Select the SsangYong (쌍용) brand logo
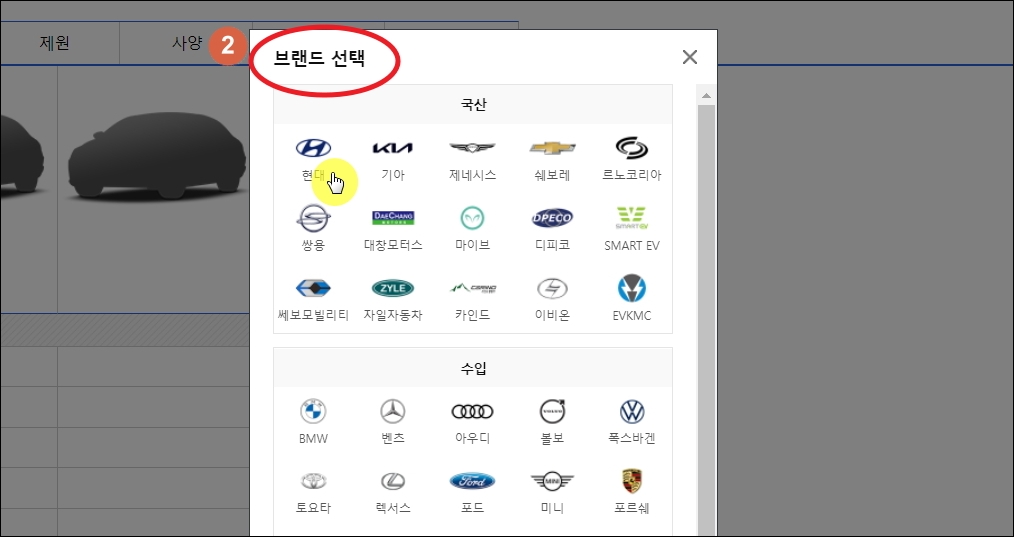 314,218
